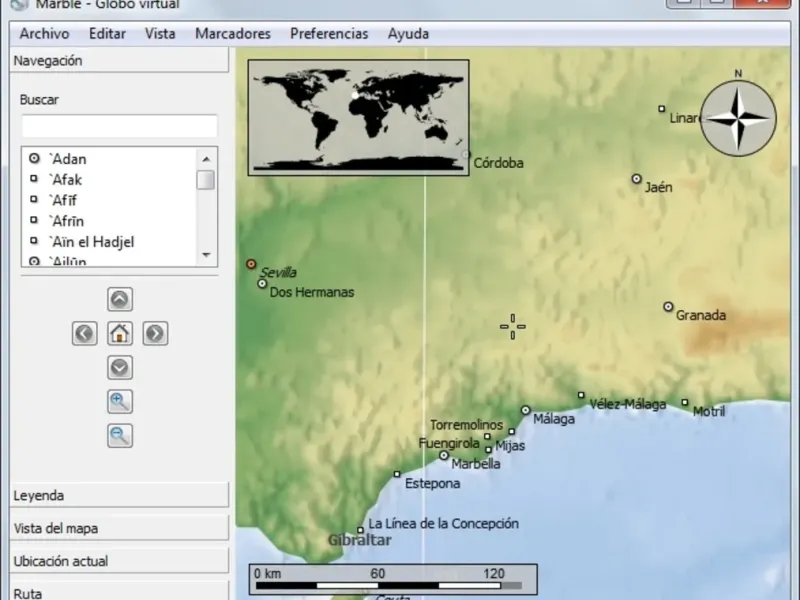The width and height of the screenshot is (800, 600).
Task: Select `Aïn el Hadjel in the list
Action: pyautogui.click(x=109, y=241)
